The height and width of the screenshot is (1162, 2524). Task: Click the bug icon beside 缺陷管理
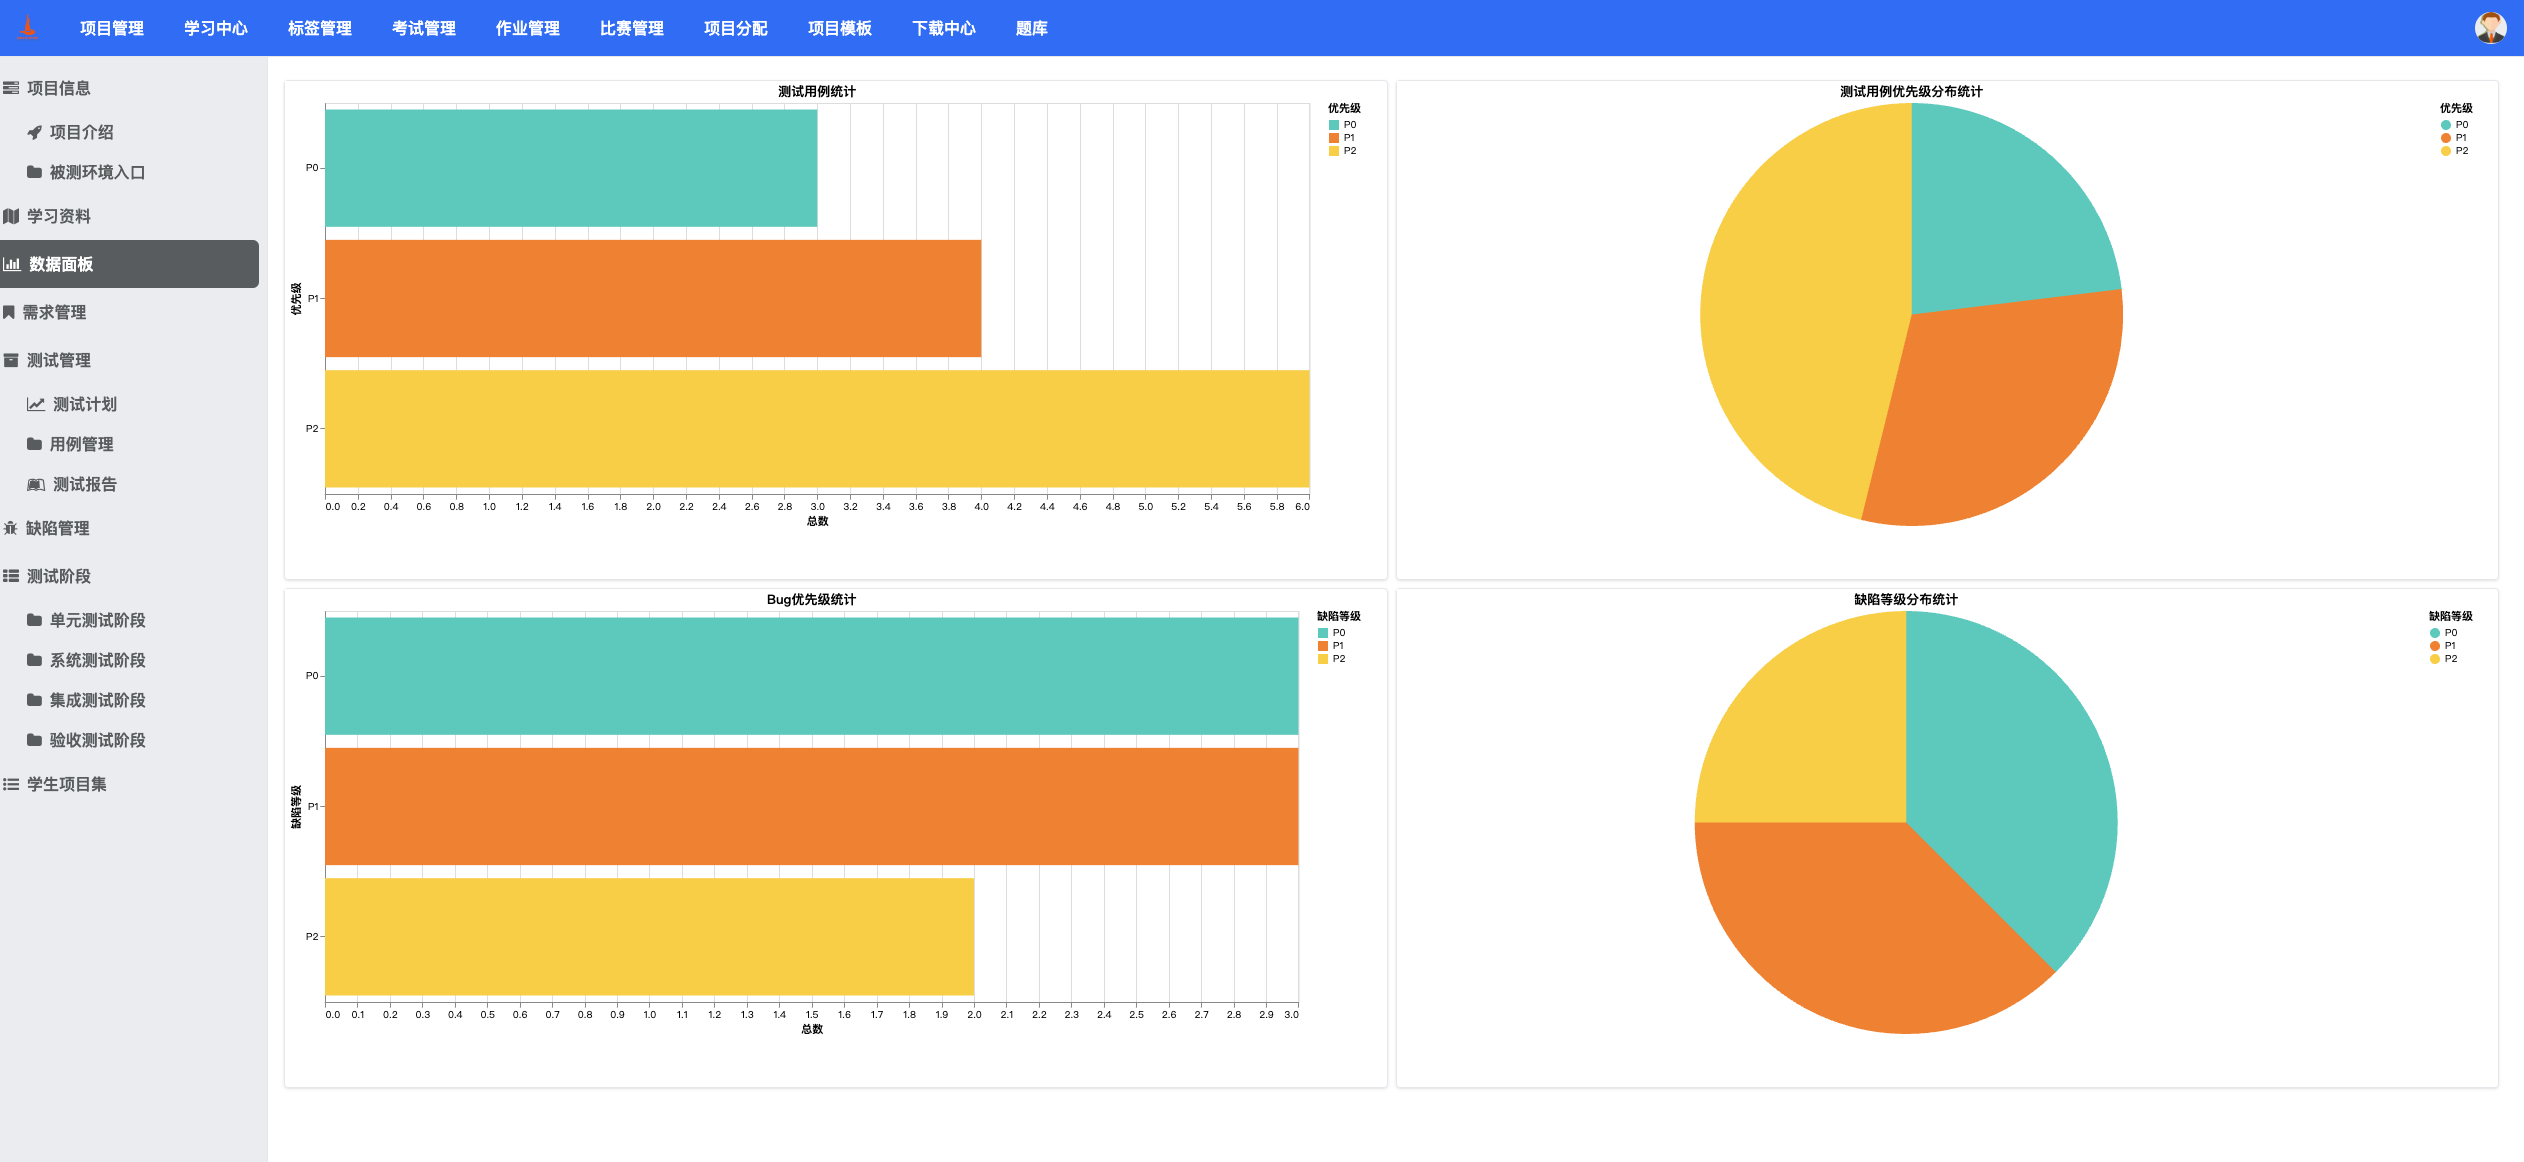point(11,528)
